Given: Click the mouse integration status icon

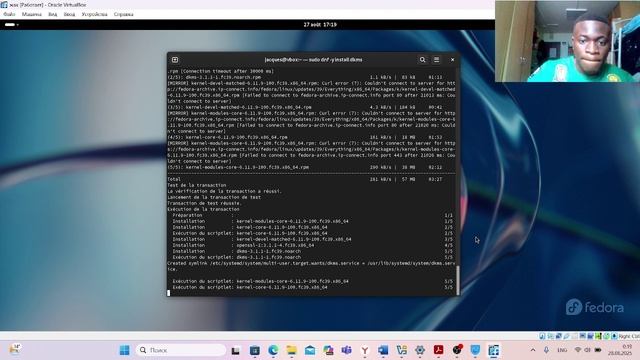Looking at the screenshot, I should (x=606, y=336).
